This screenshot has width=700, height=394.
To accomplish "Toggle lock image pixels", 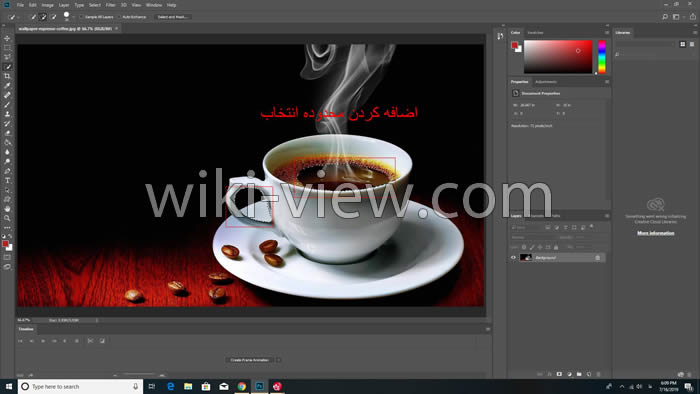I will pos(532,247).
